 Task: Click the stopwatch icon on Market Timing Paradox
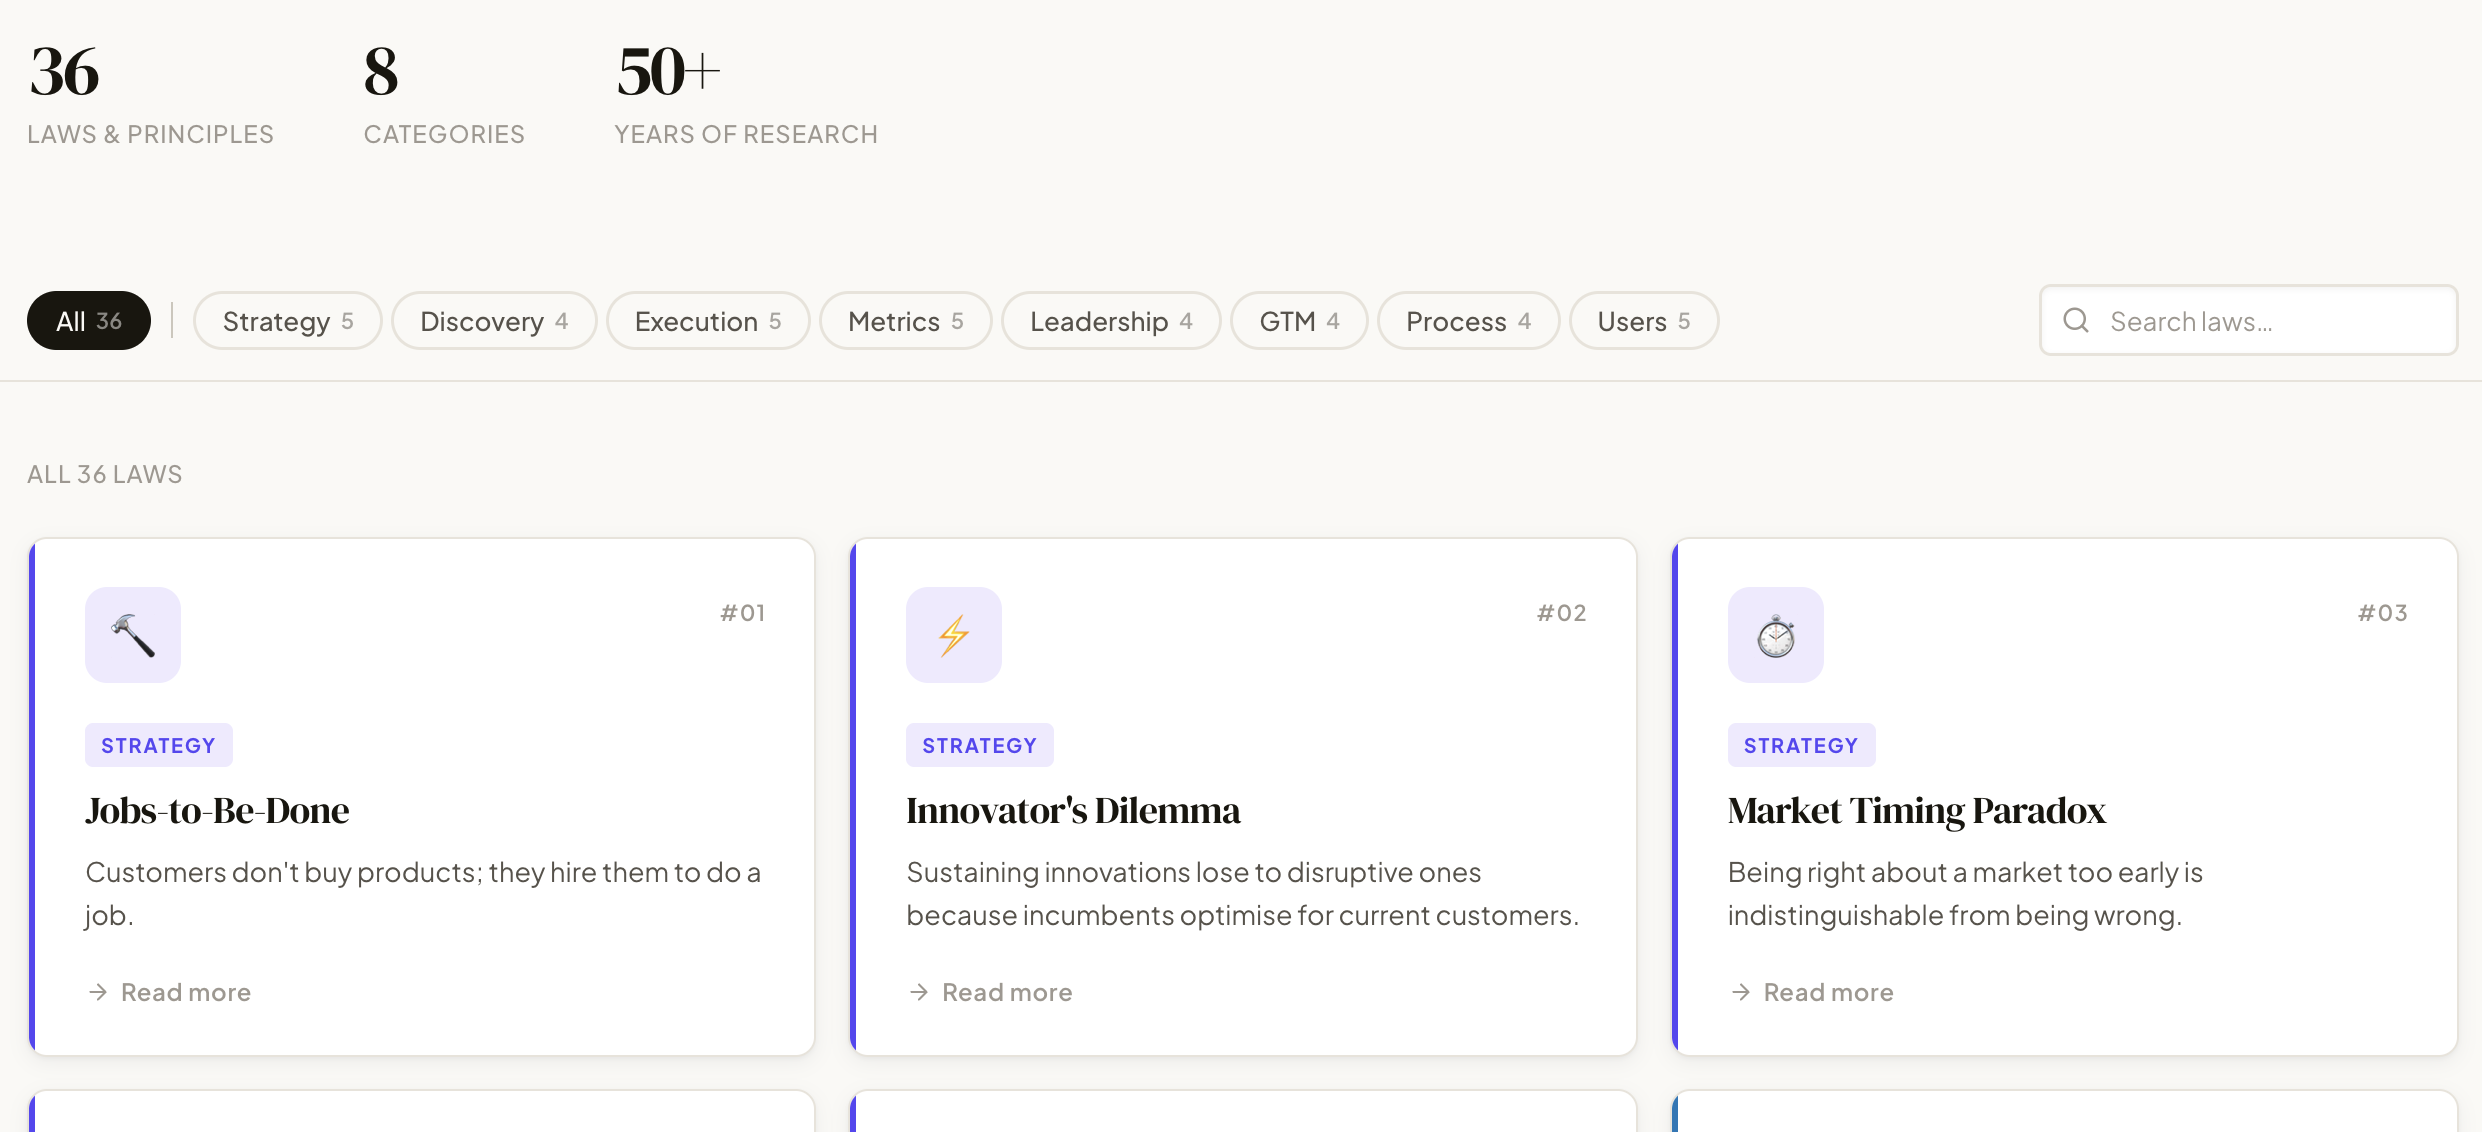(1776, 635)
